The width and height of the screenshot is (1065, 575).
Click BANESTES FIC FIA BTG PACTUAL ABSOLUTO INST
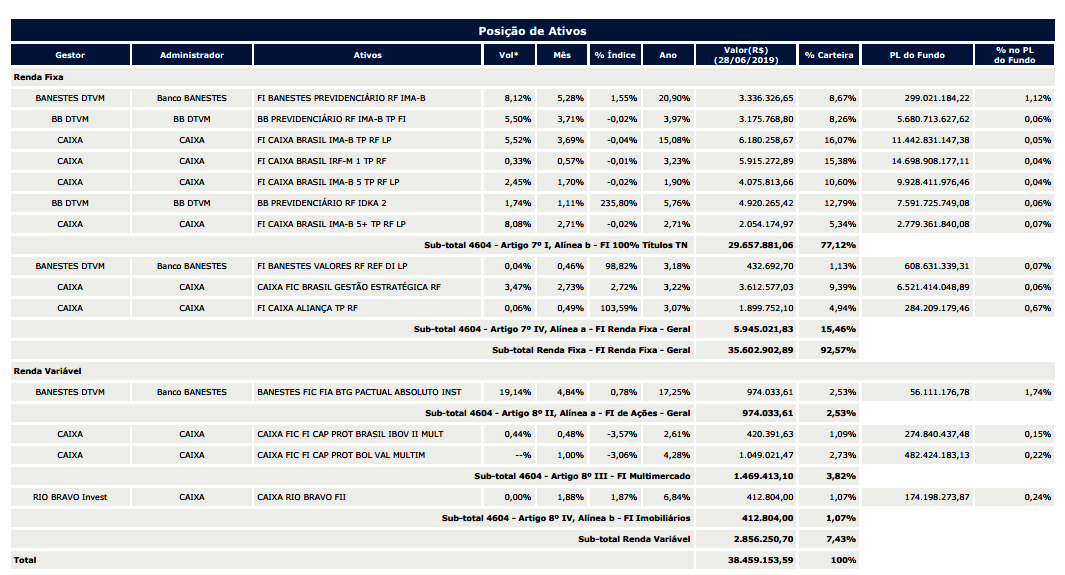coord(359,392)
